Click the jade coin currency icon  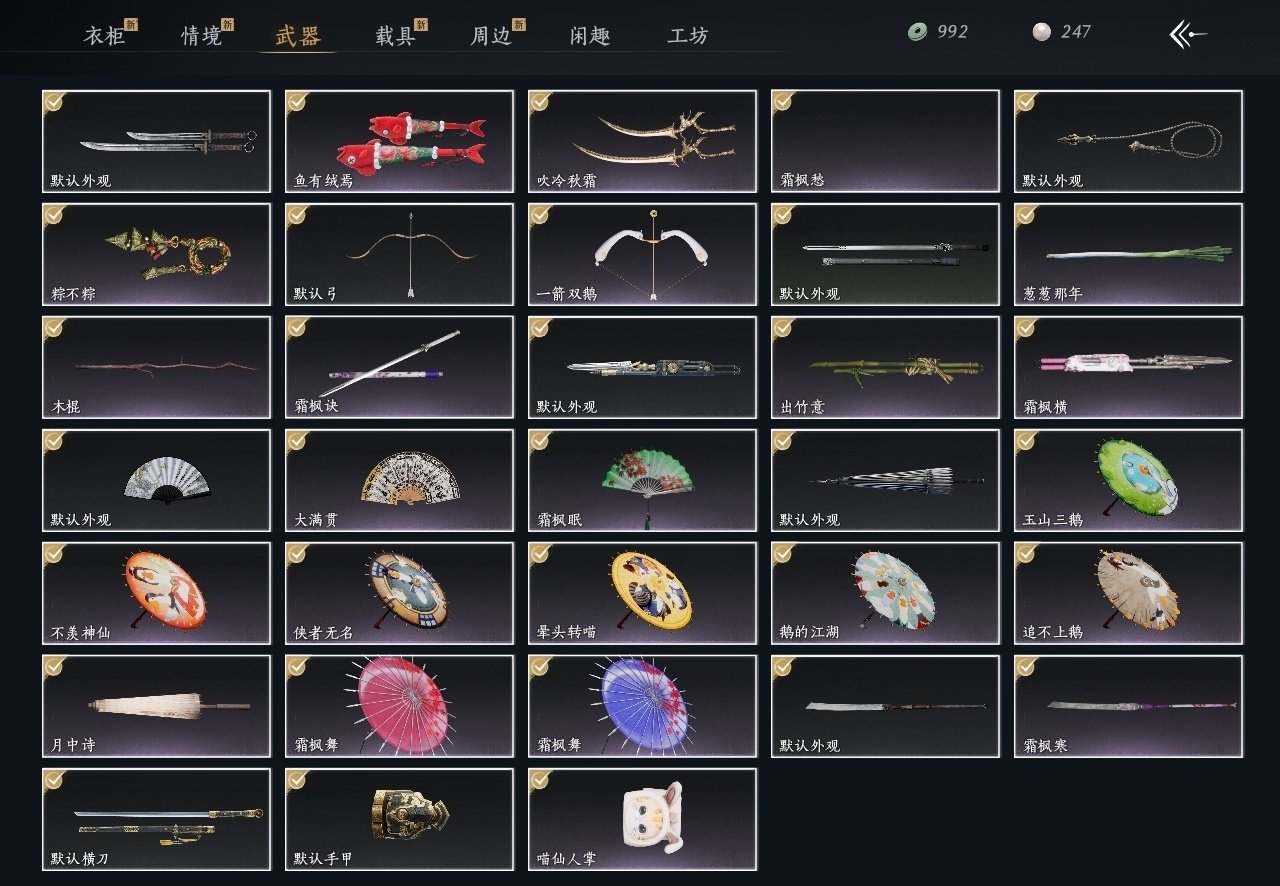[917, 32]
